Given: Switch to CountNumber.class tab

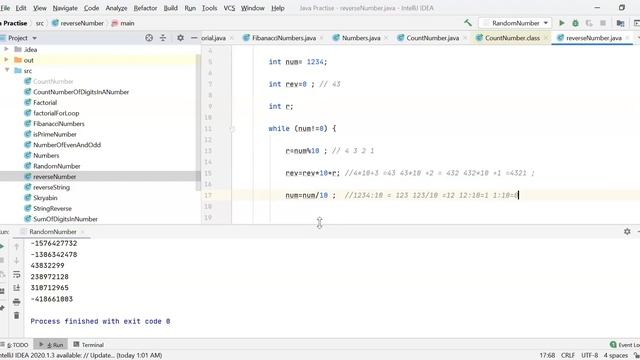Looking at the screenshot, I should (512, 38).
